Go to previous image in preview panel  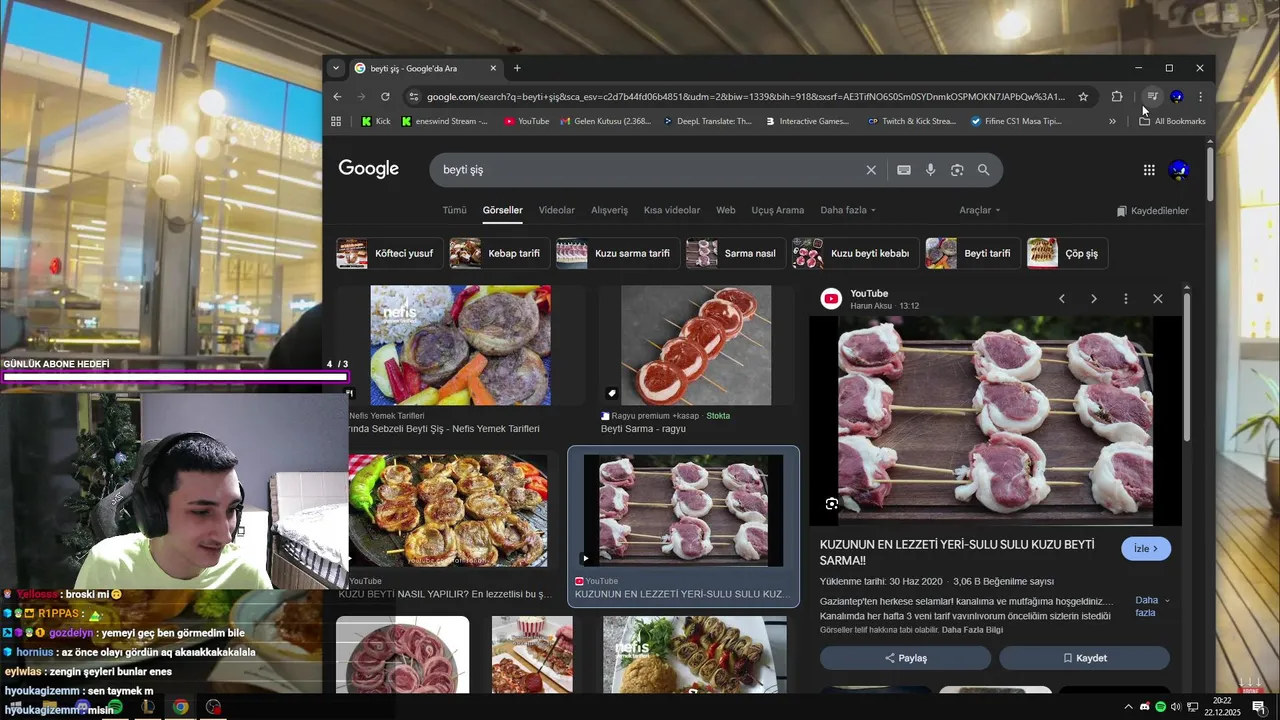tap(1062, 299)
